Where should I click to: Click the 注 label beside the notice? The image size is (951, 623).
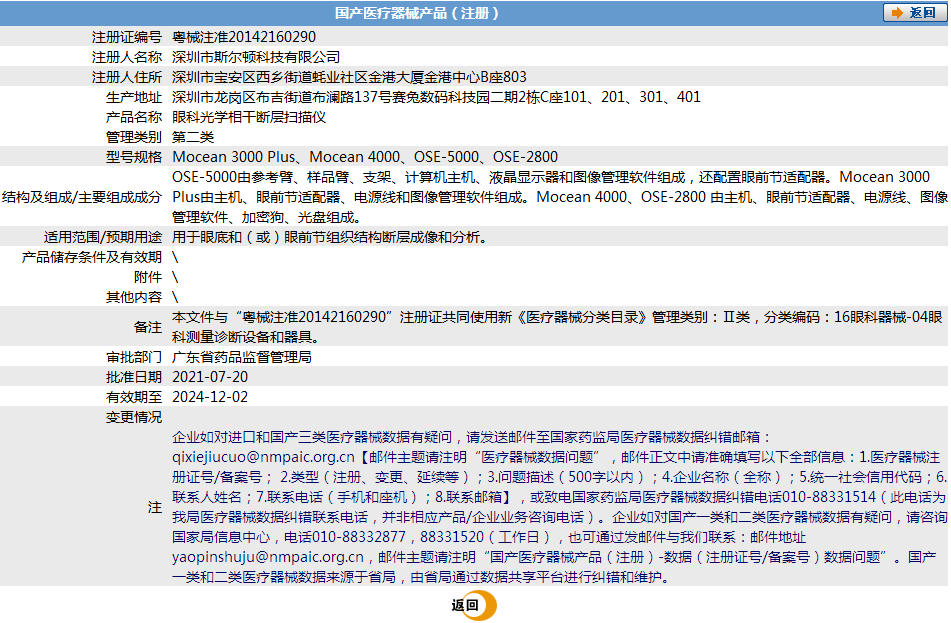[155, 508]
